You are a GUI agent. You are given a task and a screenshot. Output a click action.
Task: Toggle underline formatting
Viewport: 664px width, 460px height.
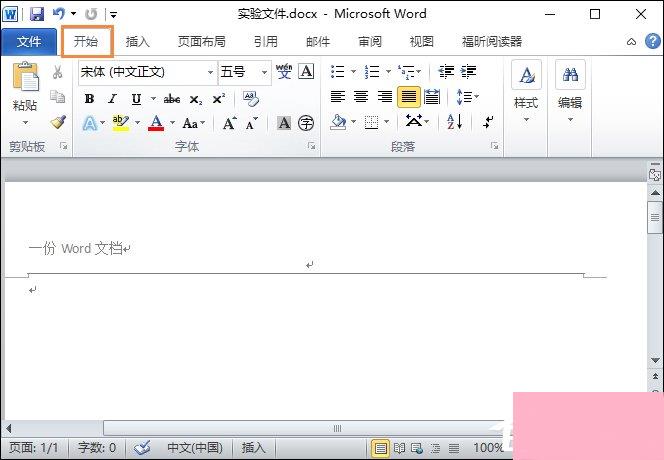[136, 99]
